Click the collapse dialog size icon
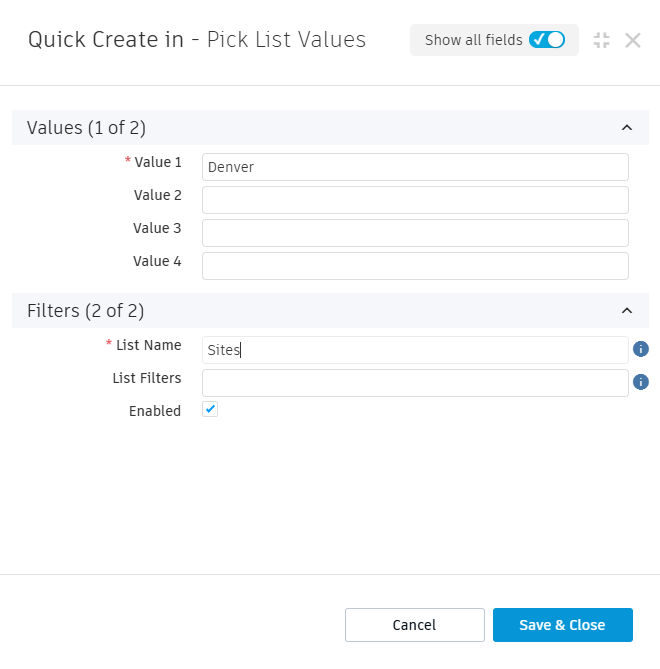The image size is (660, 669). click(x=601, y=40)
